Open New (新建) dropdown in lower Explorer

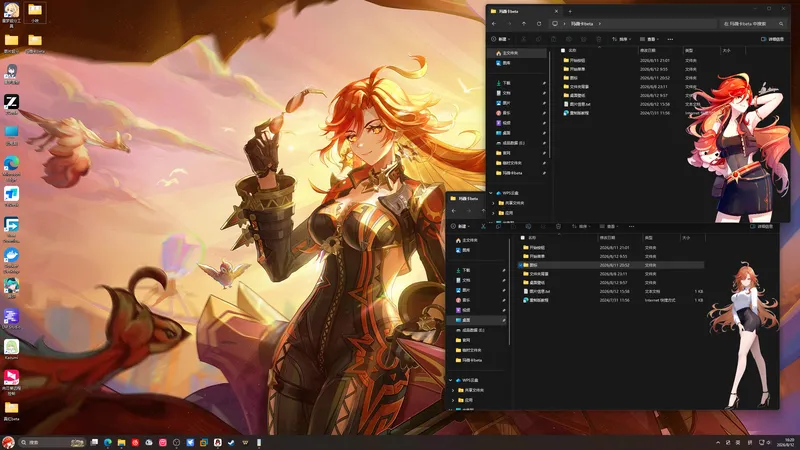pos(461,227)
